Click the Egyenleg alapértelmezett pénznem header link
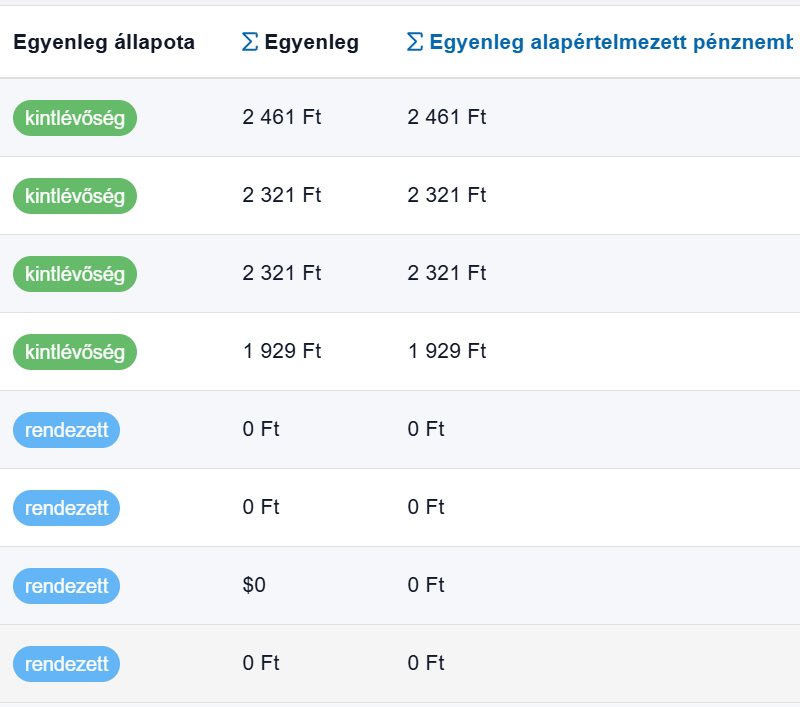 point(610,43)
